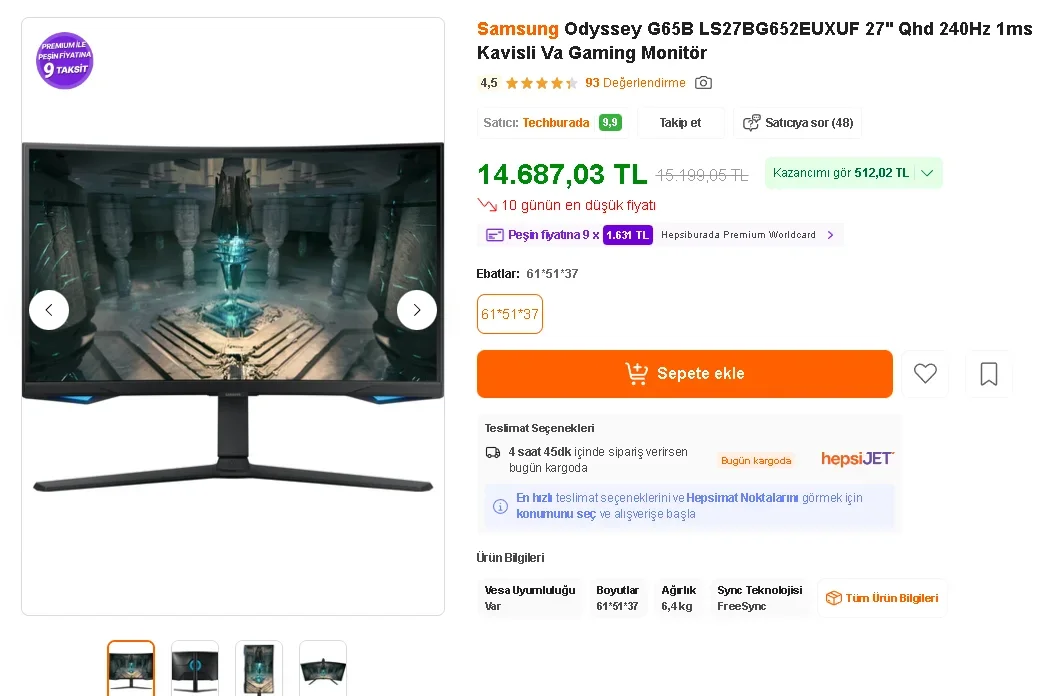Viewport: 1051px width, 696px height.
Task: Click the Premium 9 taksit badge
Action: (64, 60)
